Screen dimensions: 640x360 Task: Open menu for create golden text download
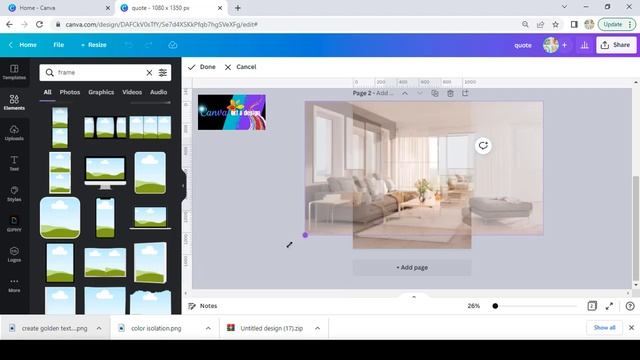point(99,328)
